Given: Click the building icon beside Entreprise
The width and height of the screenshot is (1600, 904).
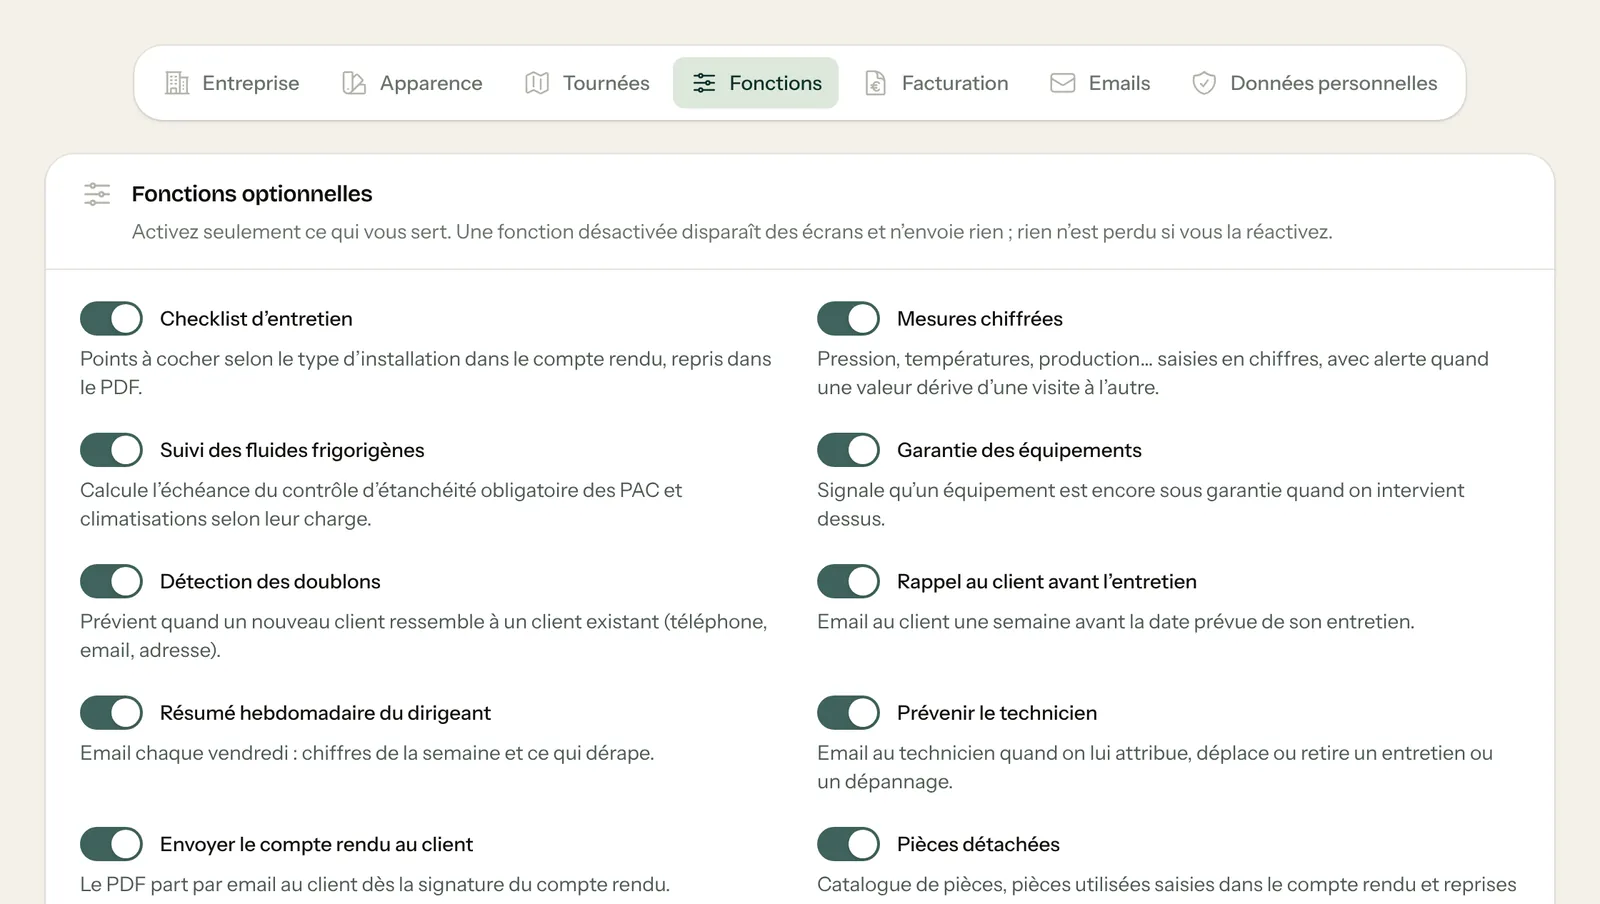Looking at the screenshot, I should (177, 83).
